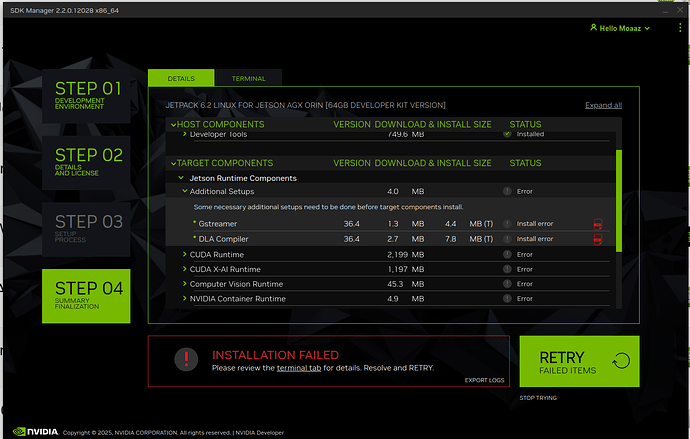Switch to the TERMINAL tab

click(249, 78)
